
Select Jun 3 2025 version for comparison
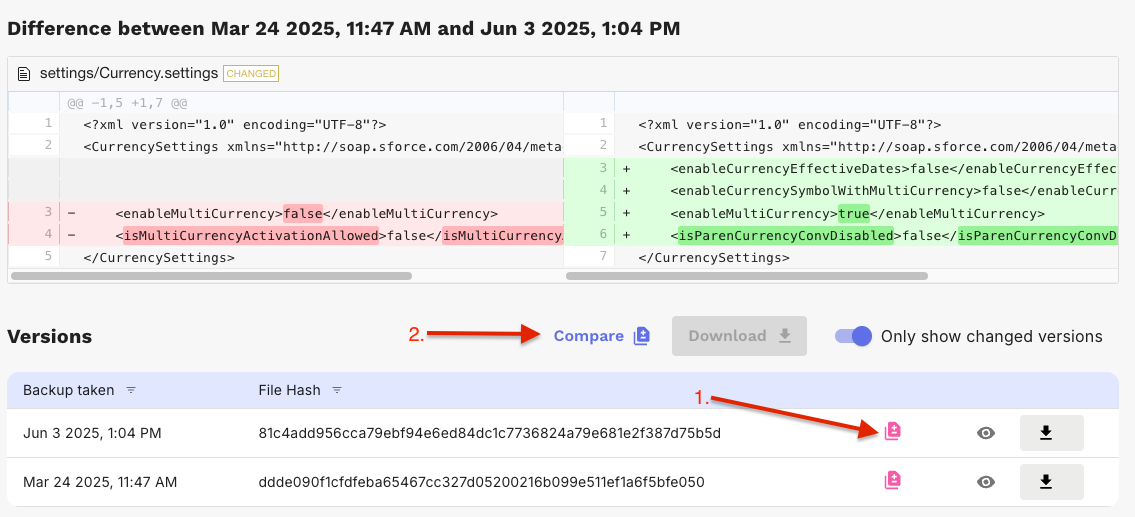[893, 432]
